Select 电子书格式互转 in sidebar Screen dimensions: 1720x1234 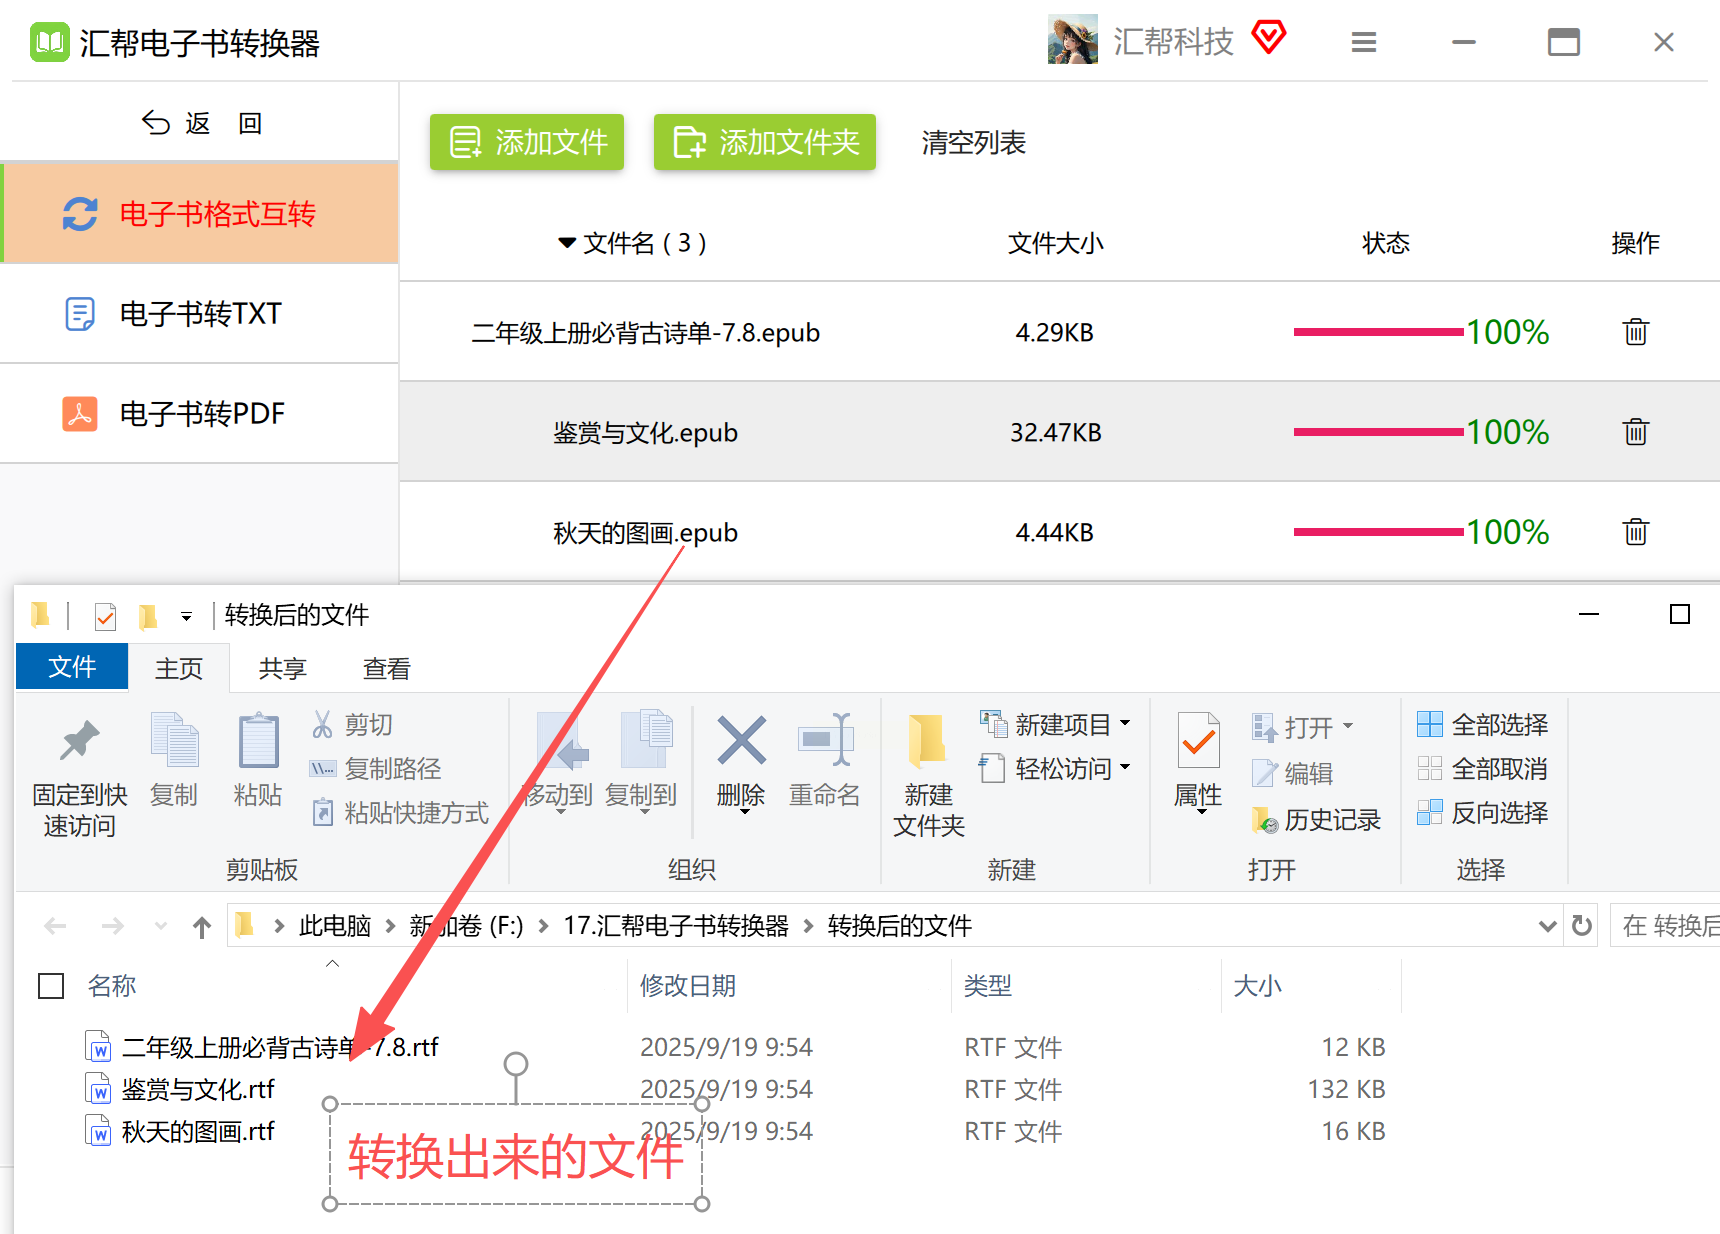200,213
